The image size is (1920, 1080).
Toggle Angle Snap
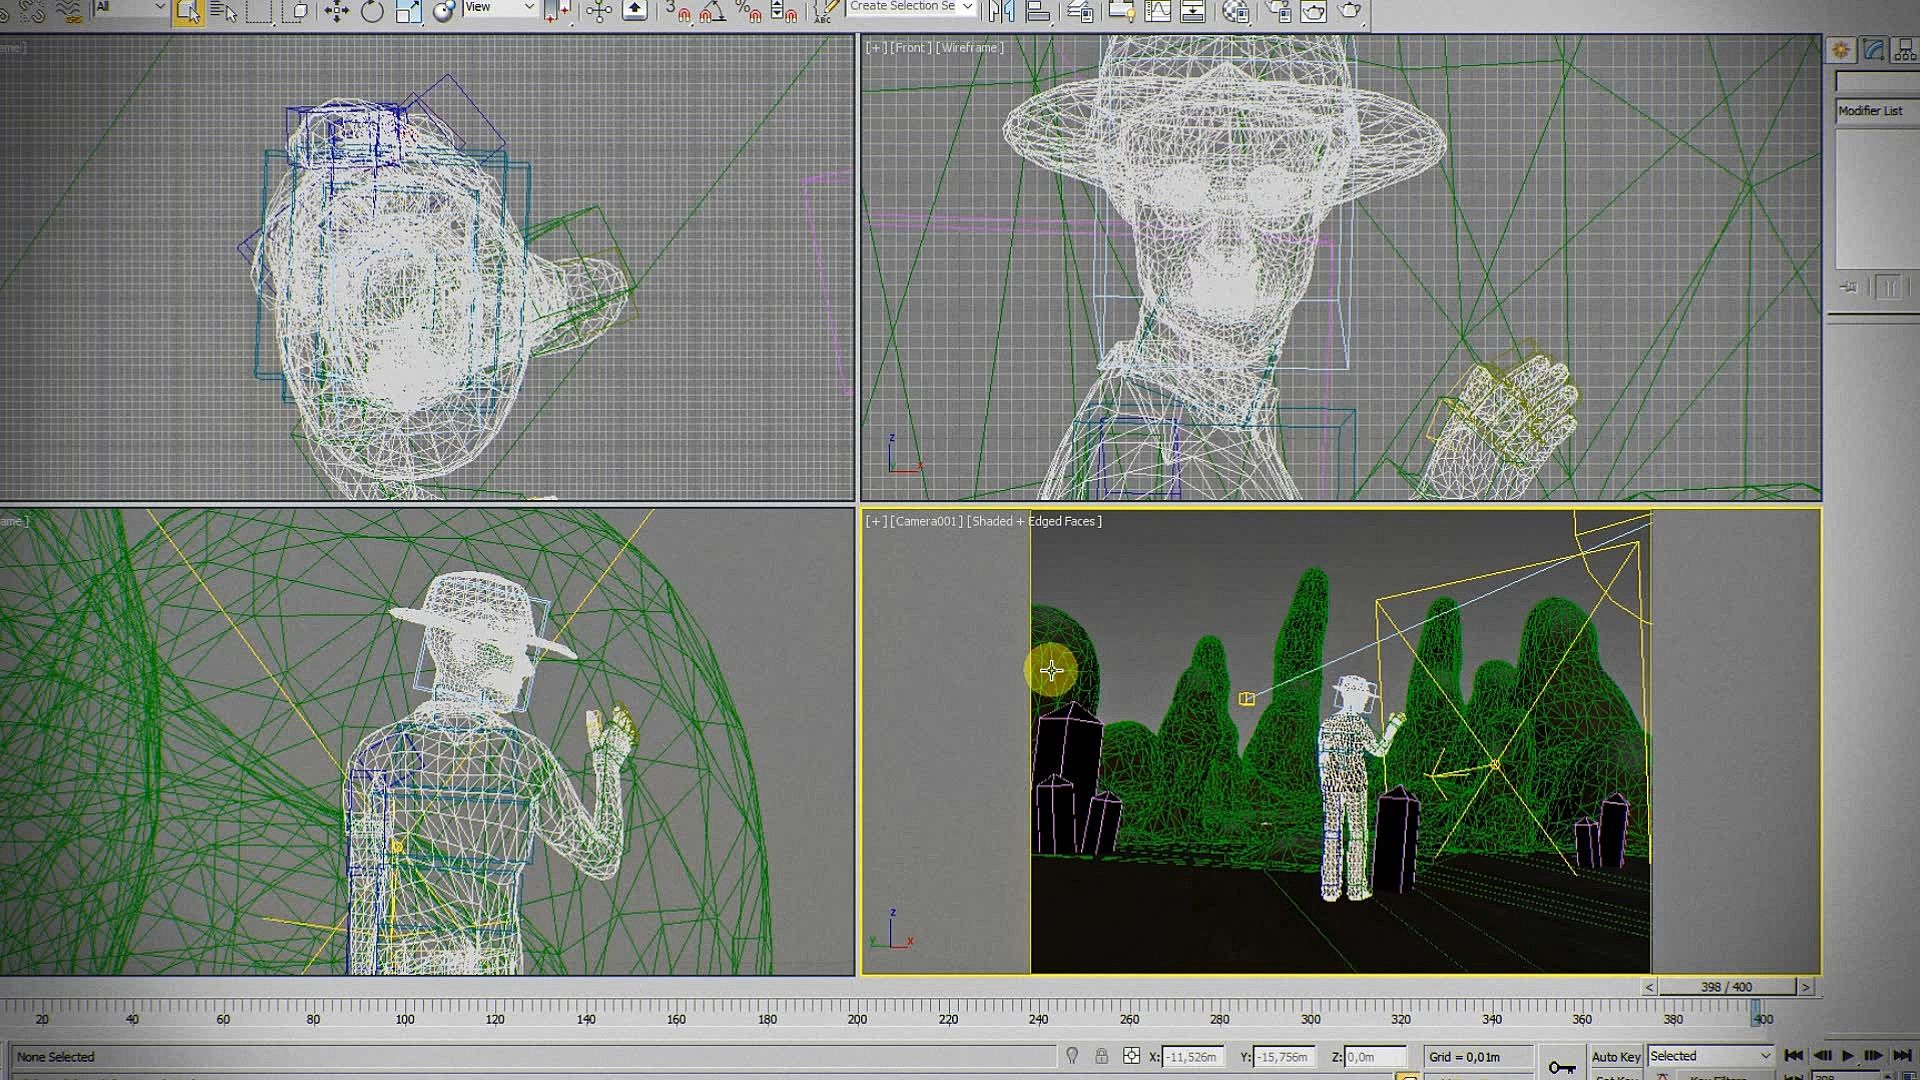click(712, 11)
